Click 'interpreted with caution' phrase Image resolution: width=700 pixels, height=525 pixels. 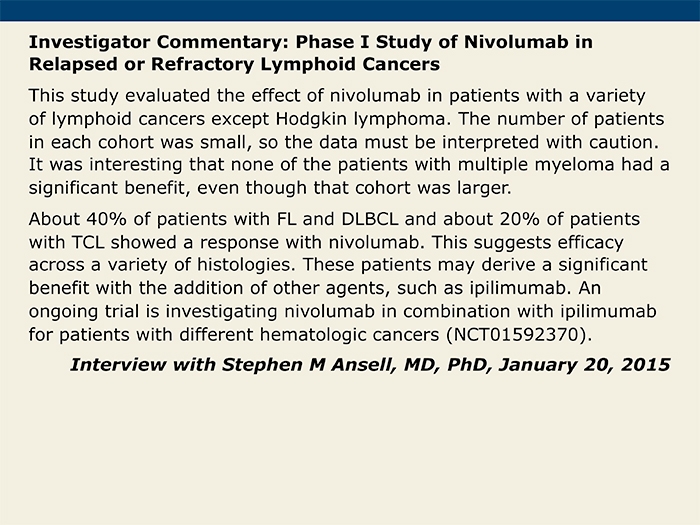(x=550, y=142)
